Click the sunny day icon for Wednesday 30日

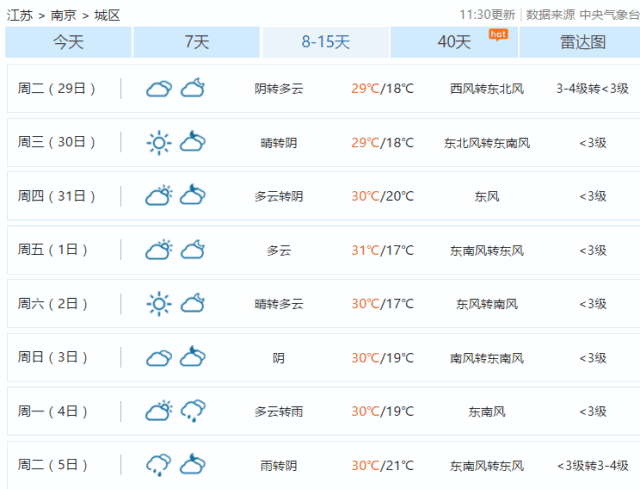coord(159,142)
